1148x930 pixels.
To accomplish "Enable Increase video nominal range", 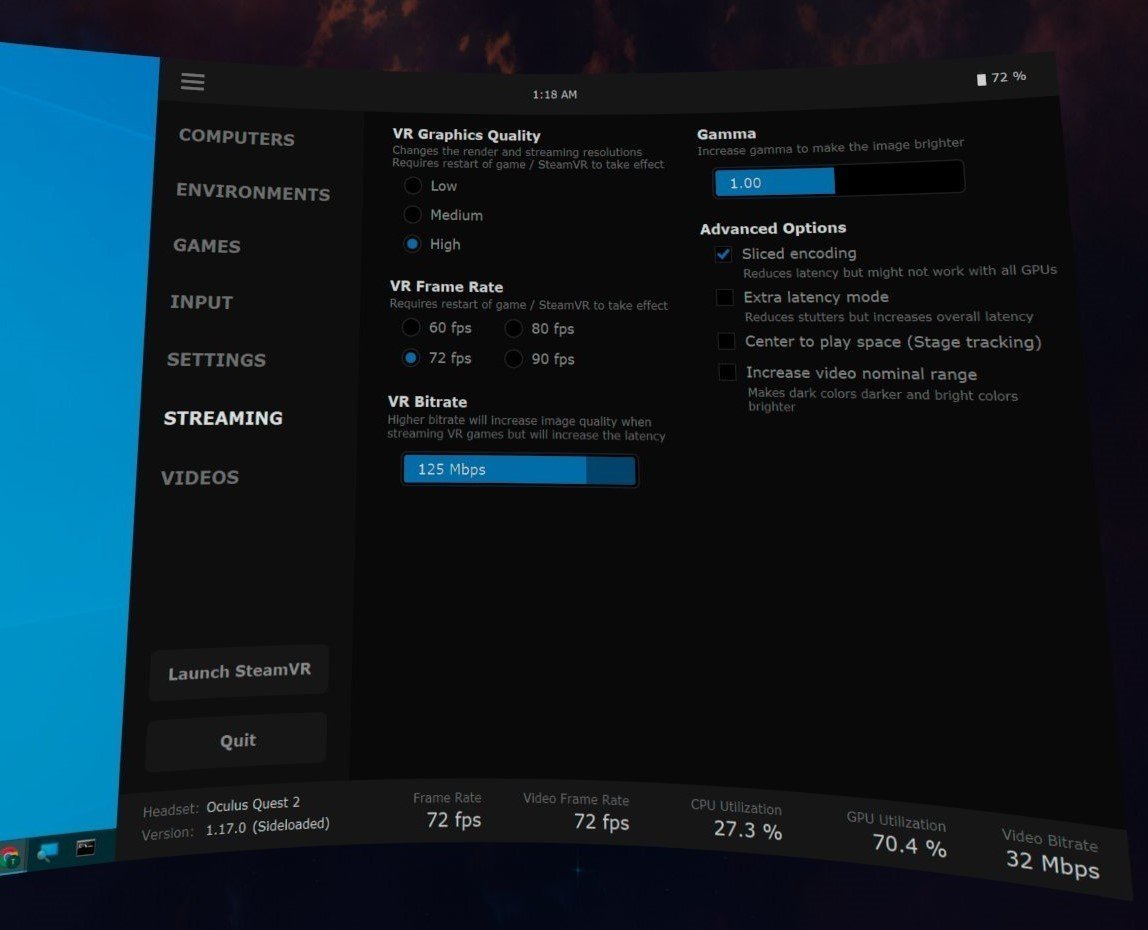I will click(x=726, y=372).
